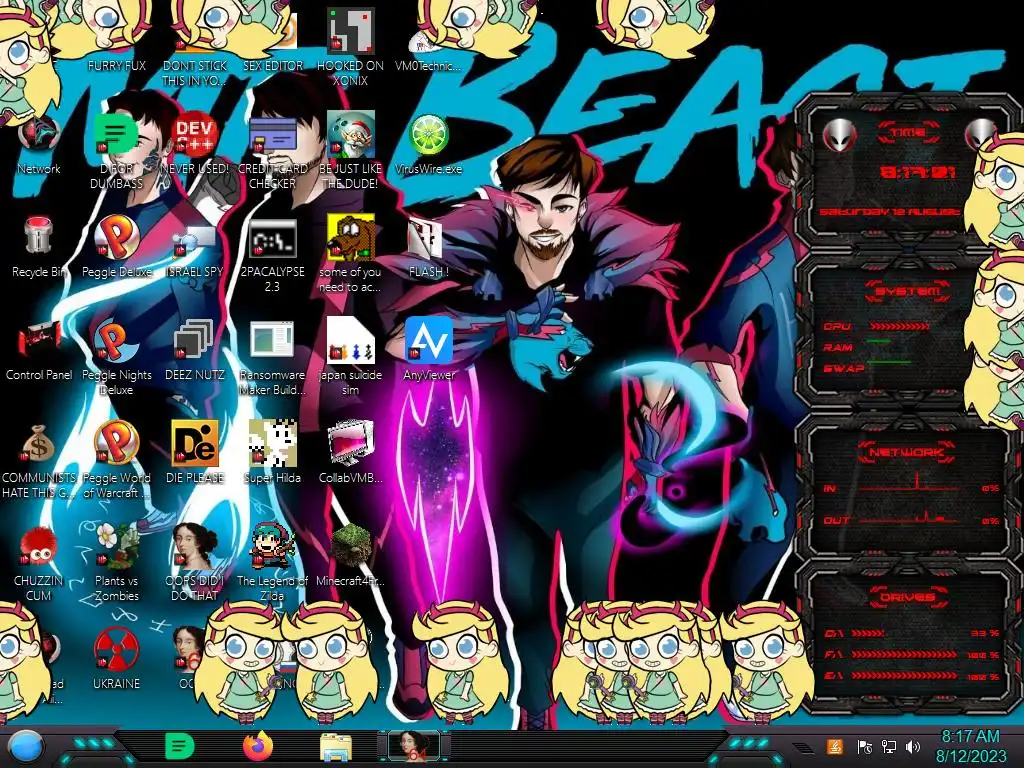This screenshot has height=768, width=1024.
Task: Open CollabVMB... monitor icon
Action: click(350, 453)
